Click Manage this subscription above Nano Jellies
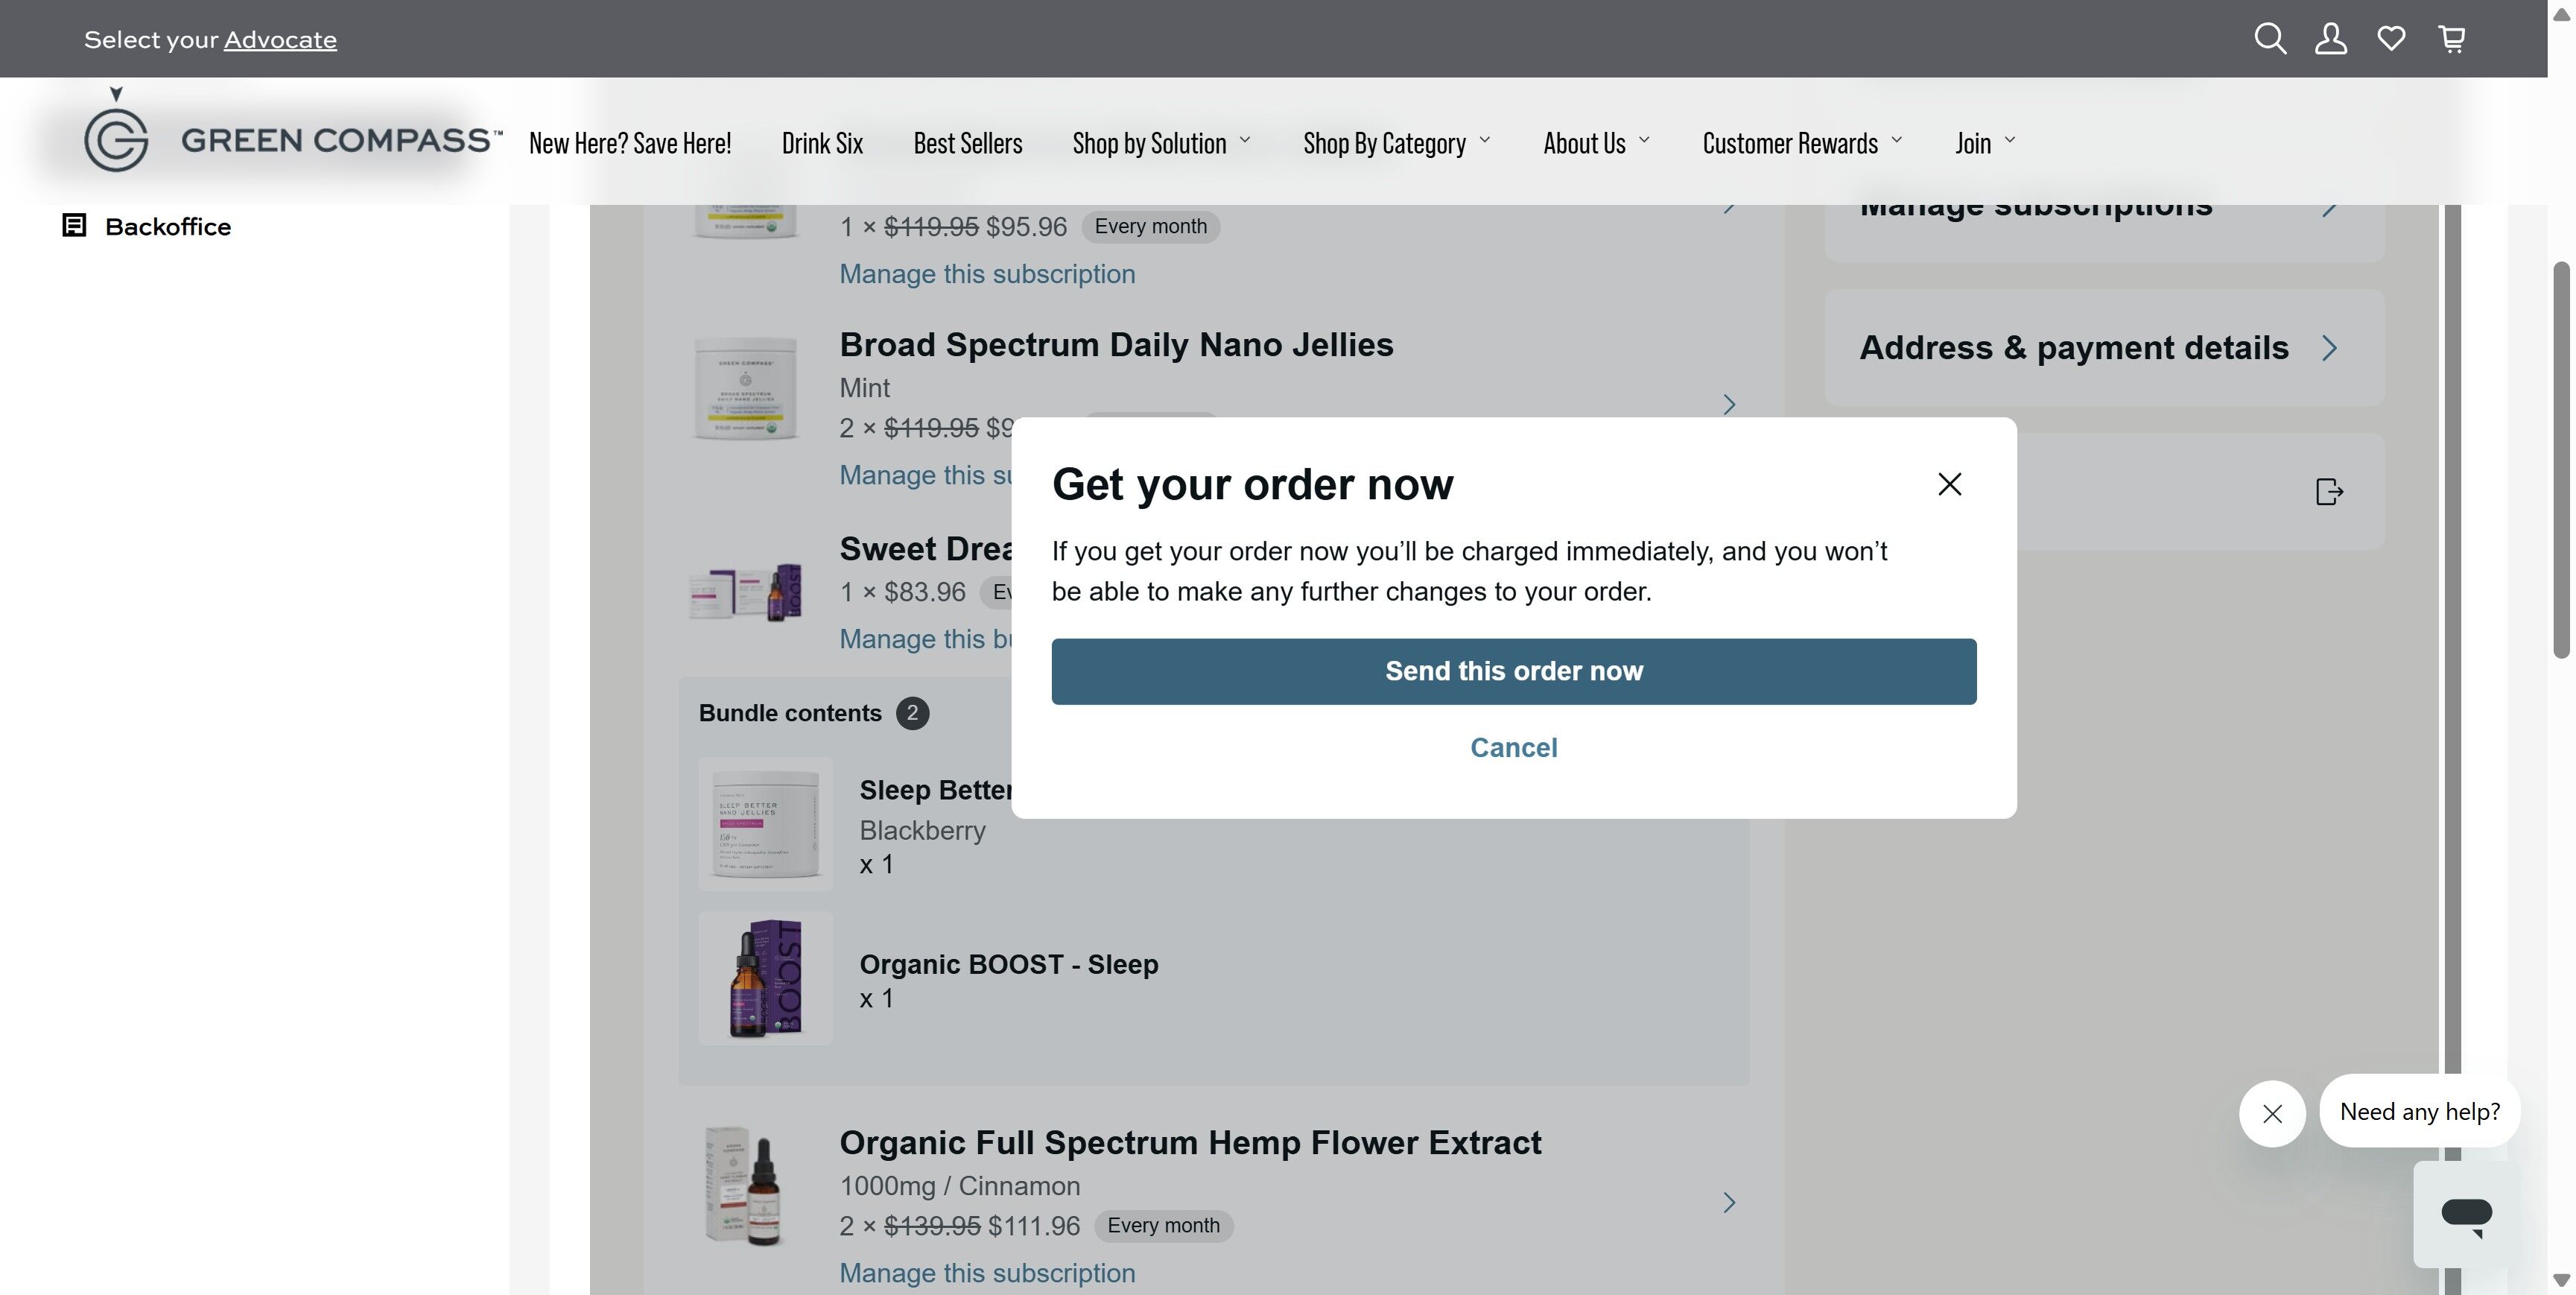This screenshot has height=1295, width=2576. pos(987,274)
